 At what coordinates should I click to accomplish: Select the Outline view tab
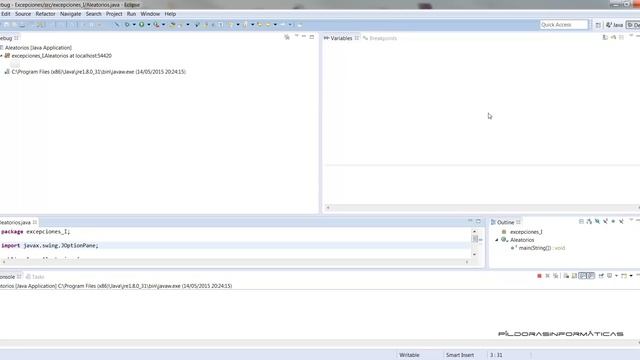point(505,222)
